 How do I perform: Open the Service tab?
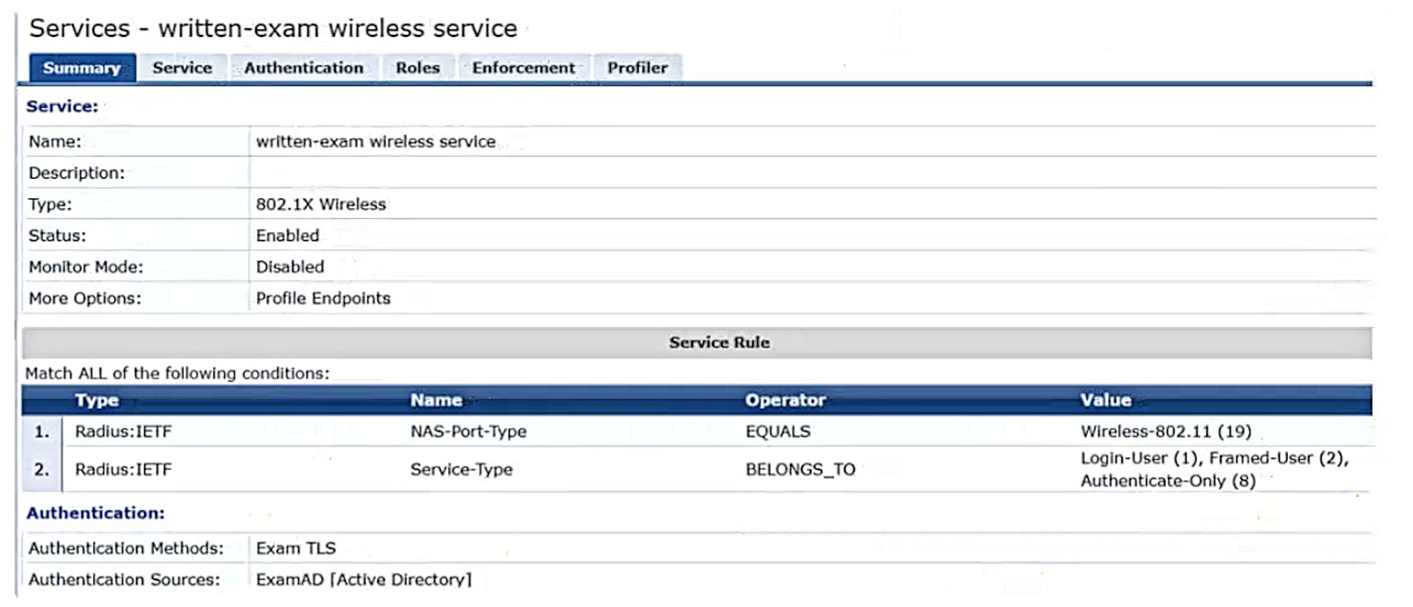[182, 68]
